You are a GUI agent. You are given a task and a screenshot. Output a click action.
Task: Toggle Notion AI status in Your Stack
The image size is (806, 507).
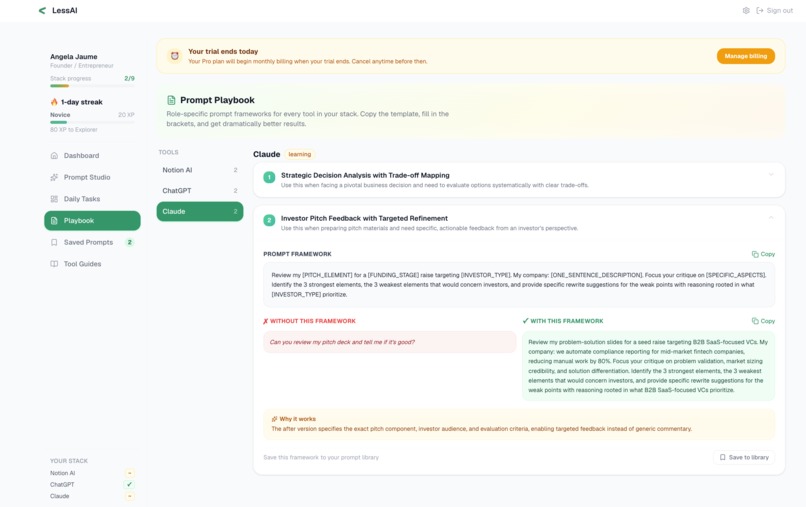(x=130, y=473)
